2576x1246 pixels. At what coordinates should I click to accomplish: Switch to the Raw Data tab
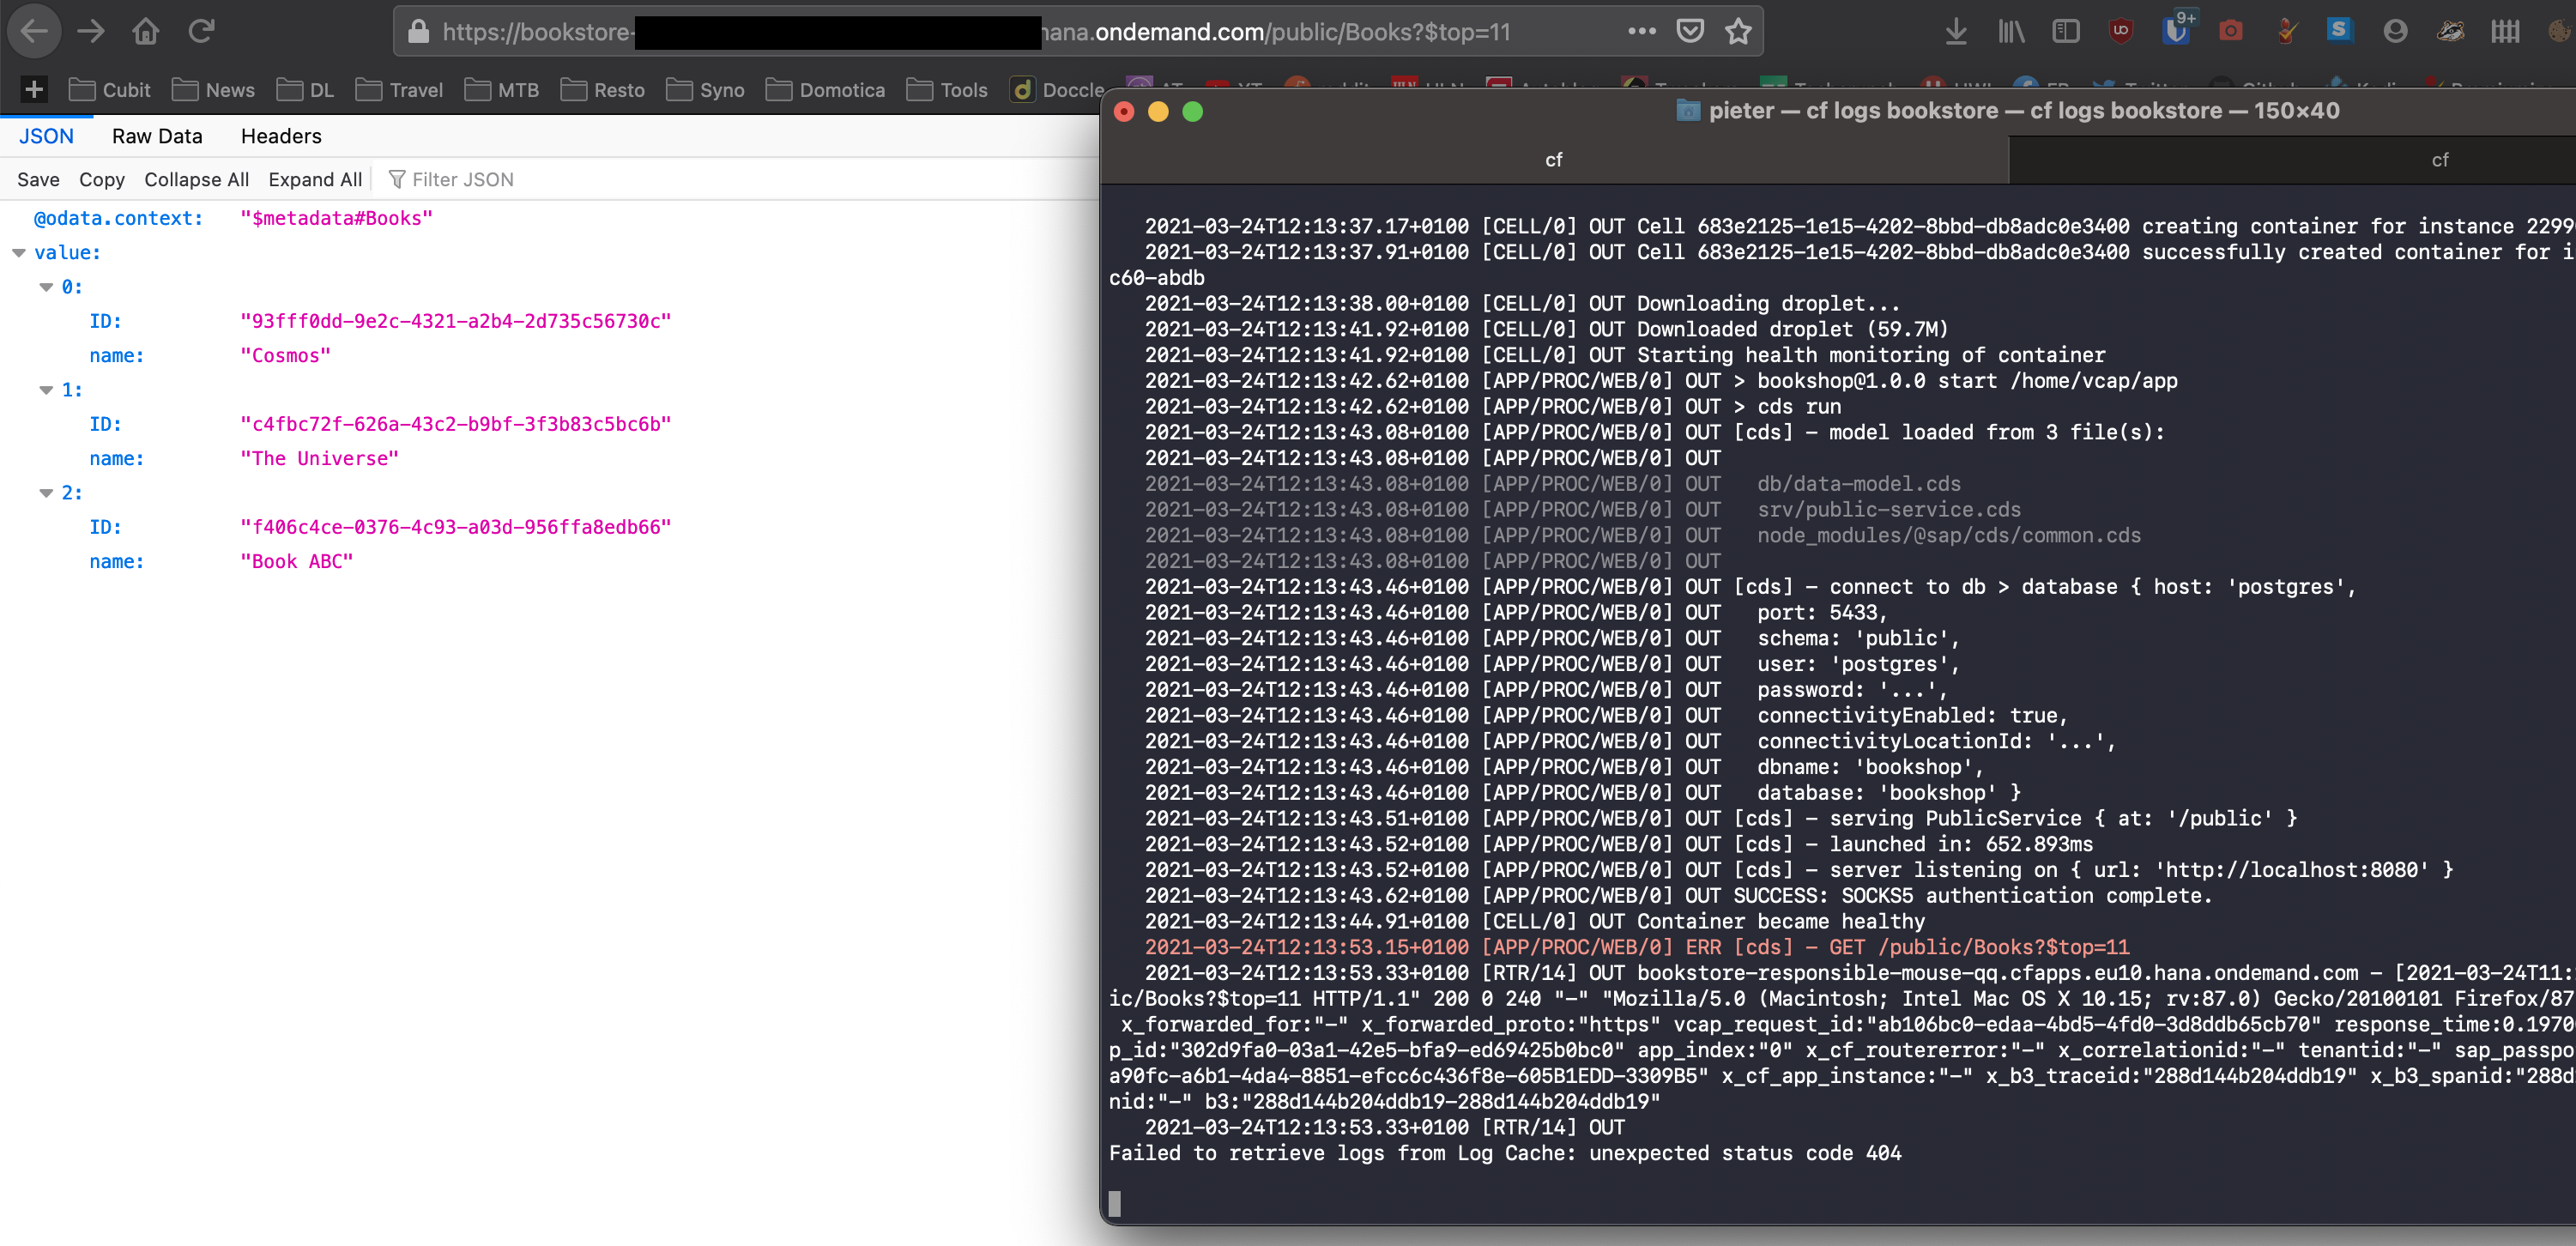[157, 136]
